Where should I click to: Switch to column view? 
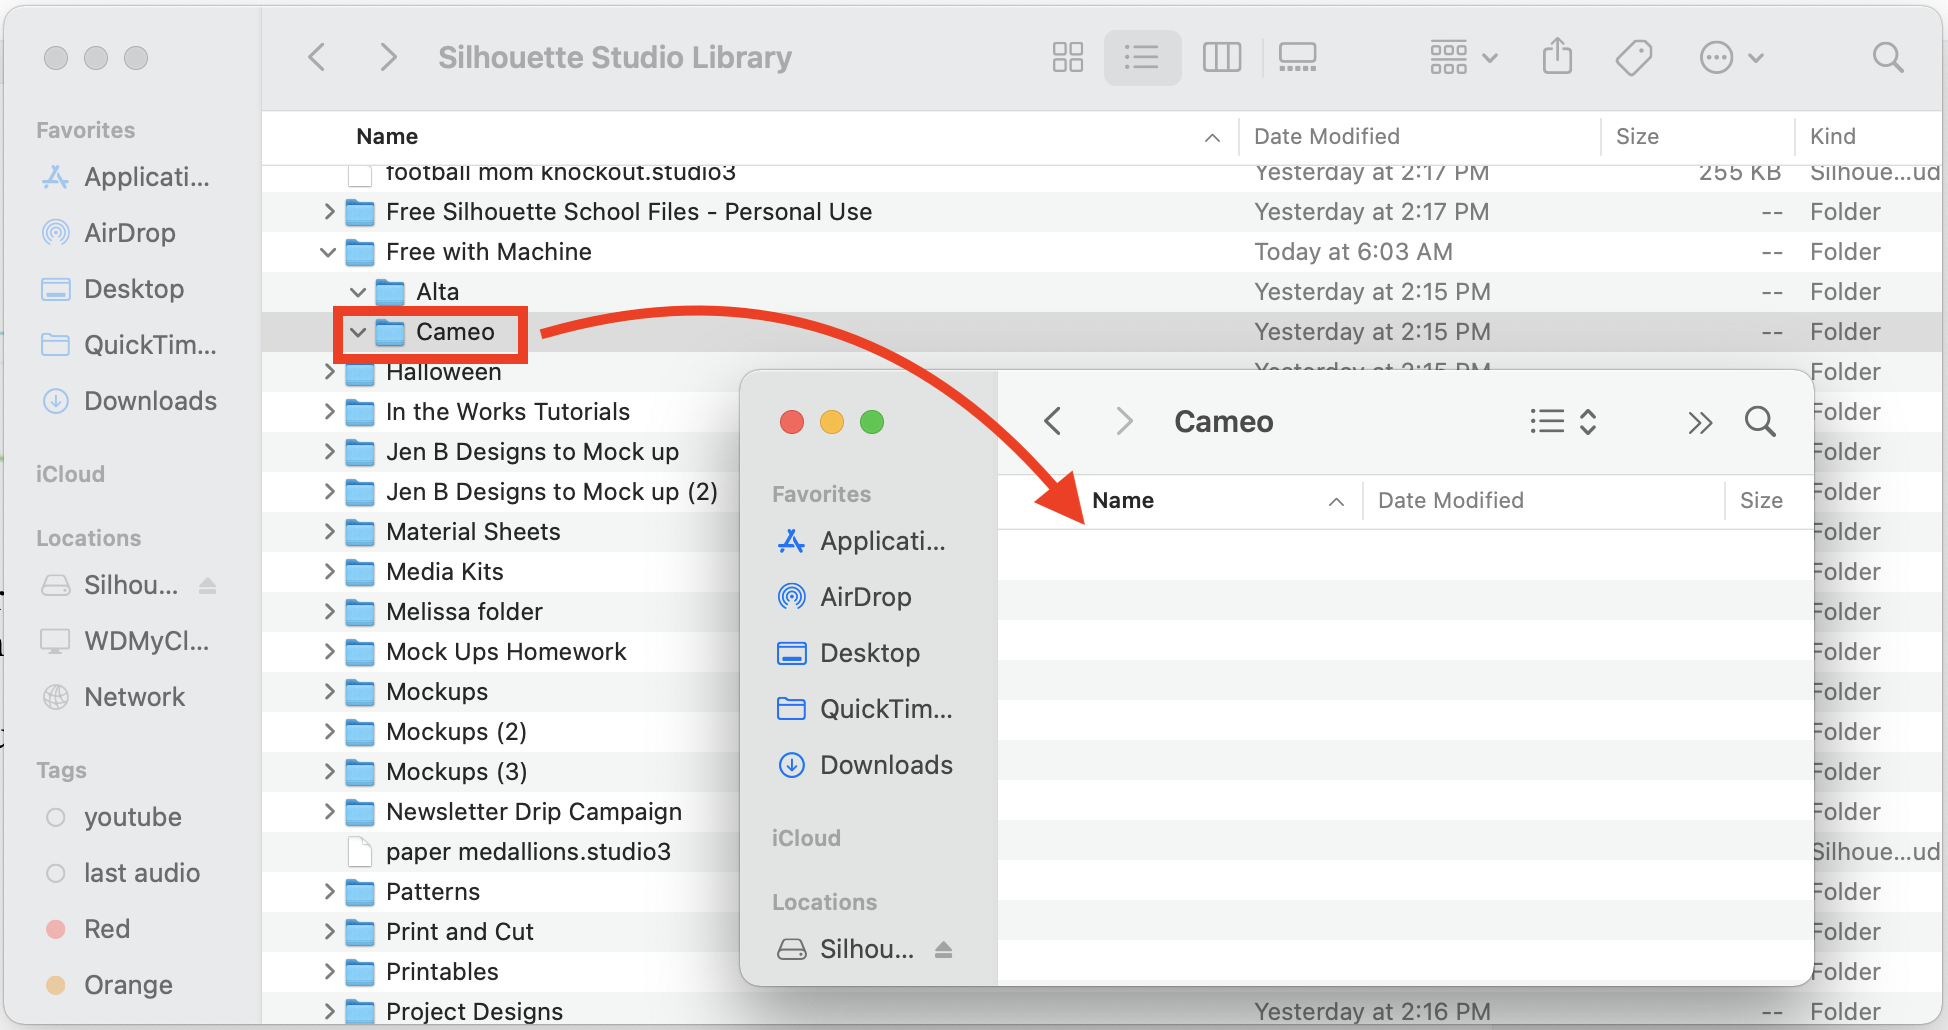(x=1221, y=57)
